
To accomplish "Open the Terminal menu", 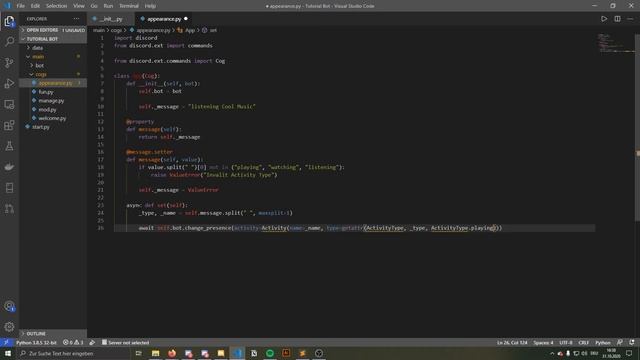I will (x=129, y=6).
